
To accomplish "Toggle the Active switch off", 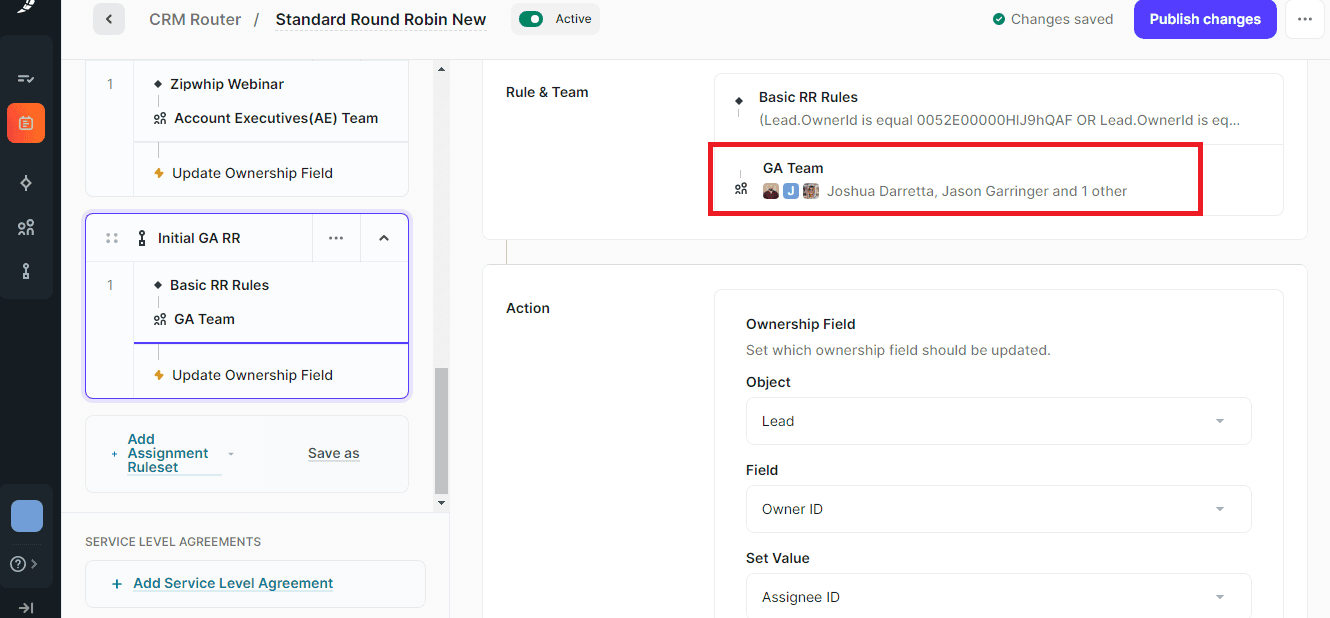I will tap(531, 19).
